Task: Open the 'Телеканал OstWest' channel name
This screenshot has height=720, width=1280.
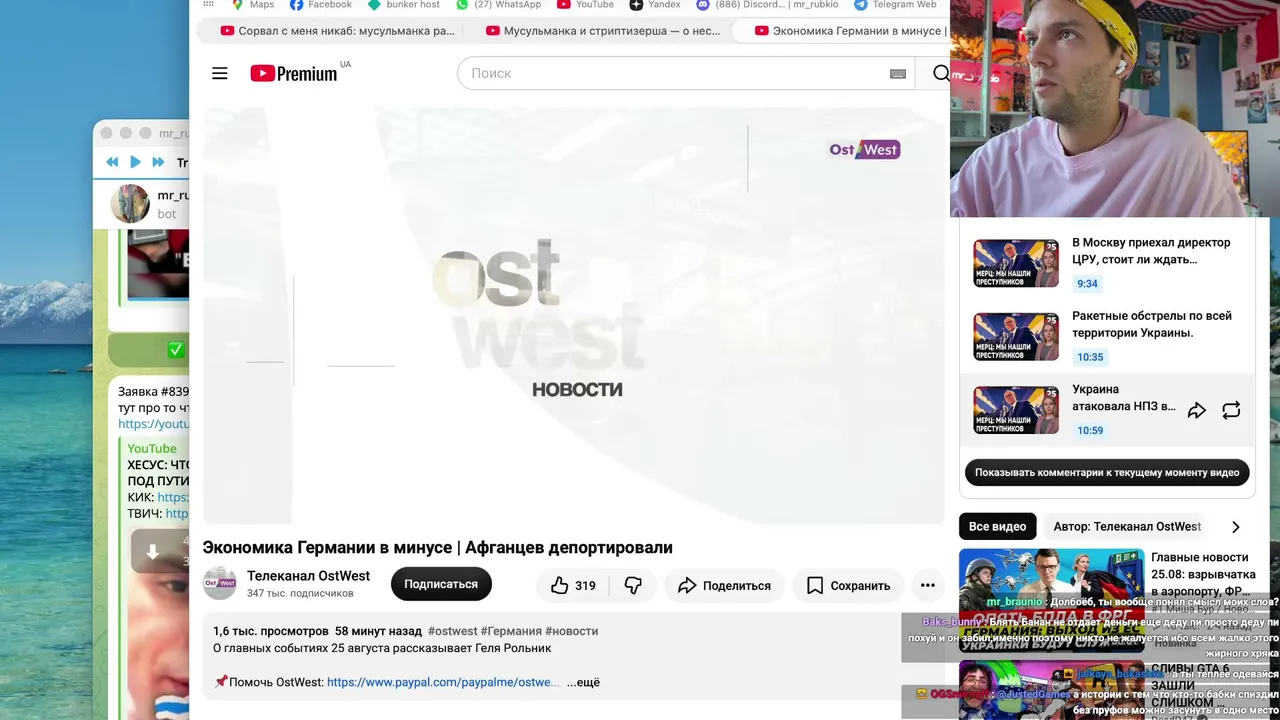Action: pos(308,576)
